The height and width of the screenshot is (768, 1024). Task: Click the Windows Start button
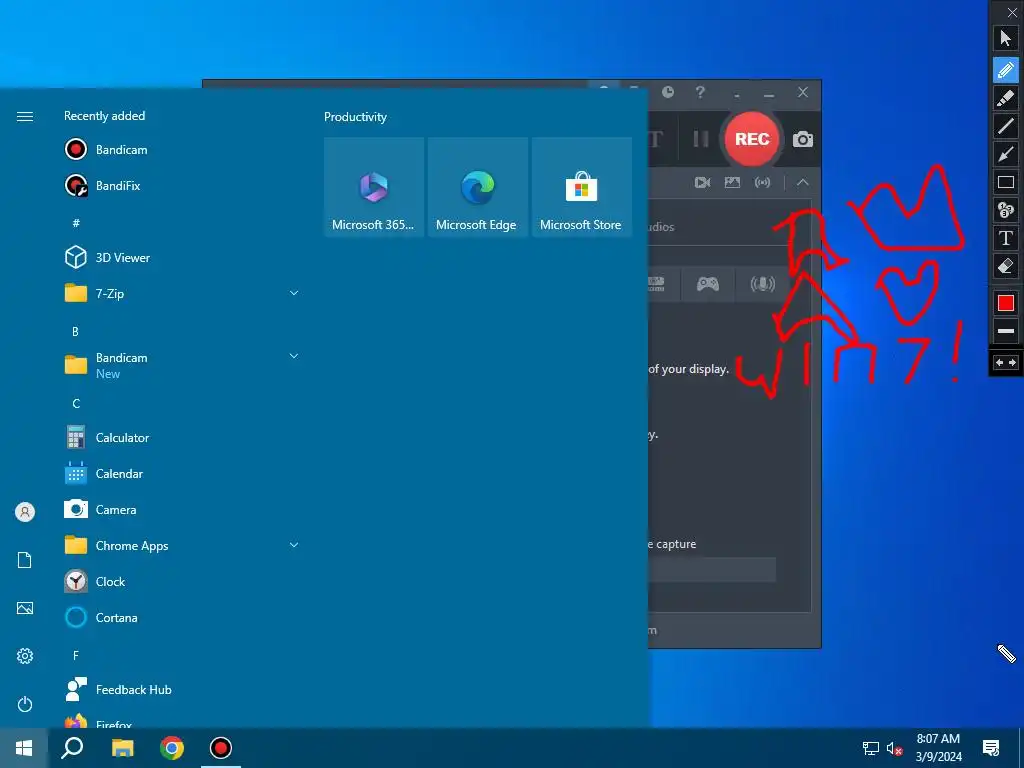24,748
